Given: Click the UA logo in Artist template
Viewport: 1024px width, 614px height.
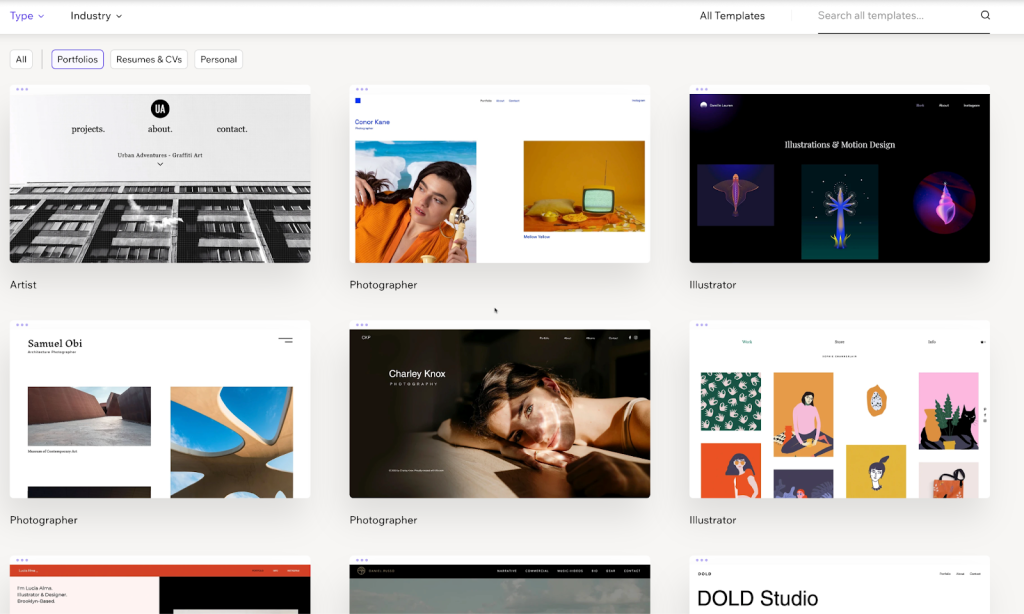Looking at the screenshot, I should point(160,109).
